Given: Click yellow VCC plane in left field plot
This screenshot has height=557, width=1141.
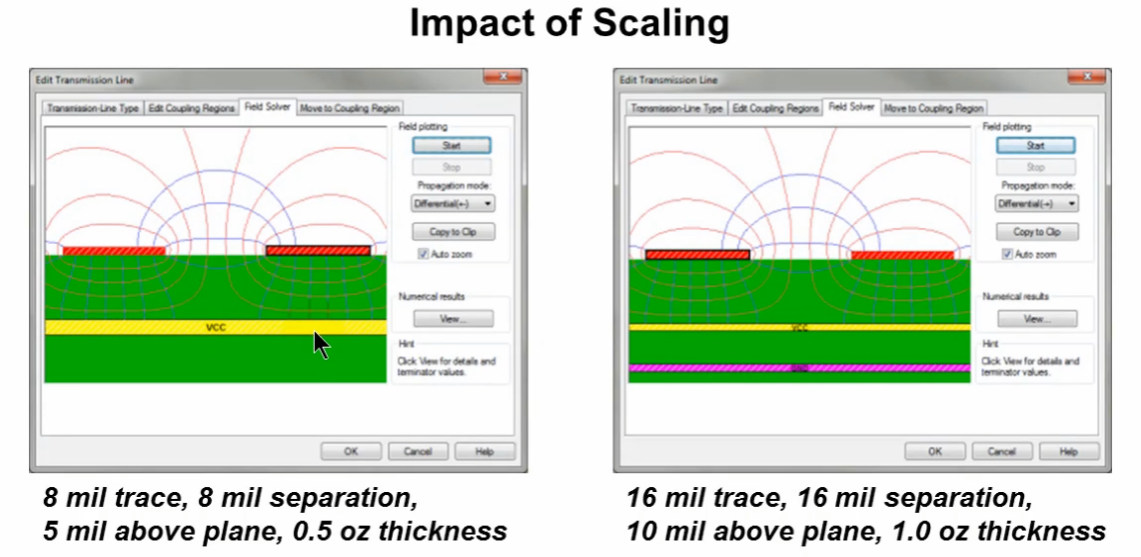Looking at the screenshot, I should (x=215, y=327).
